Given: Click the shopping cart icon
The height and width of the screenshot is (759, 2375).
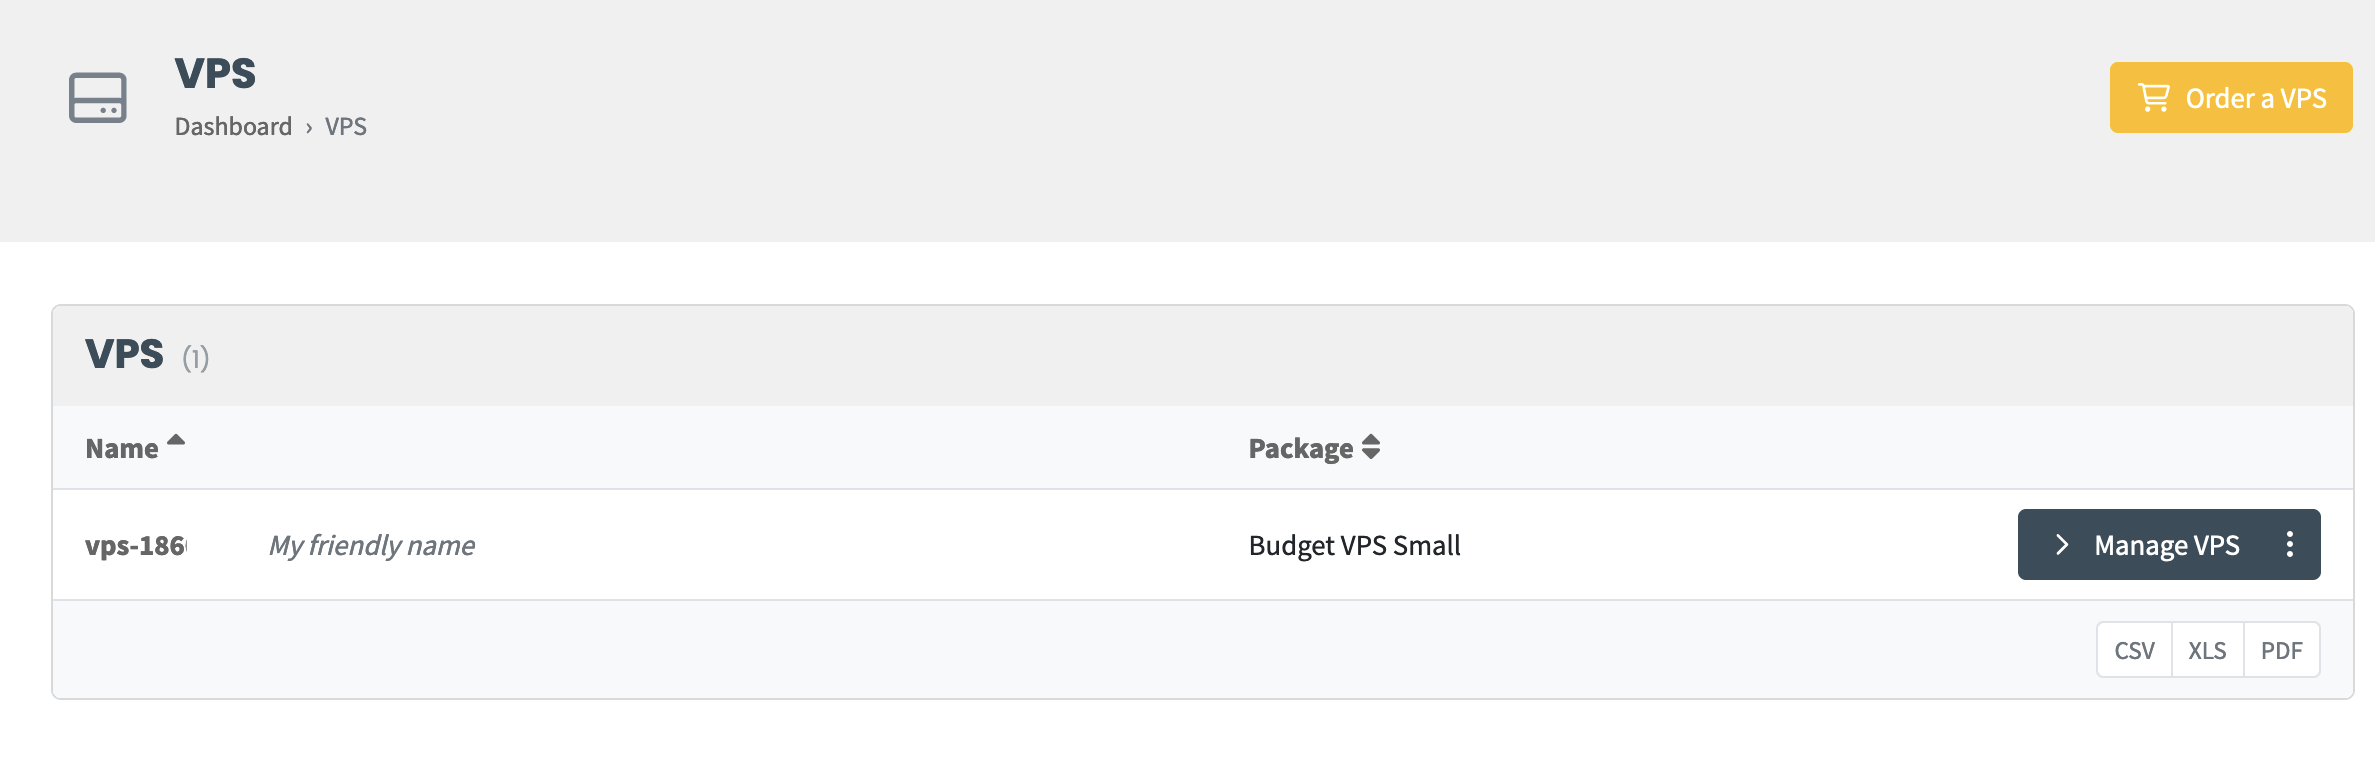Looking at the screenshot, I should point(2153,98).
